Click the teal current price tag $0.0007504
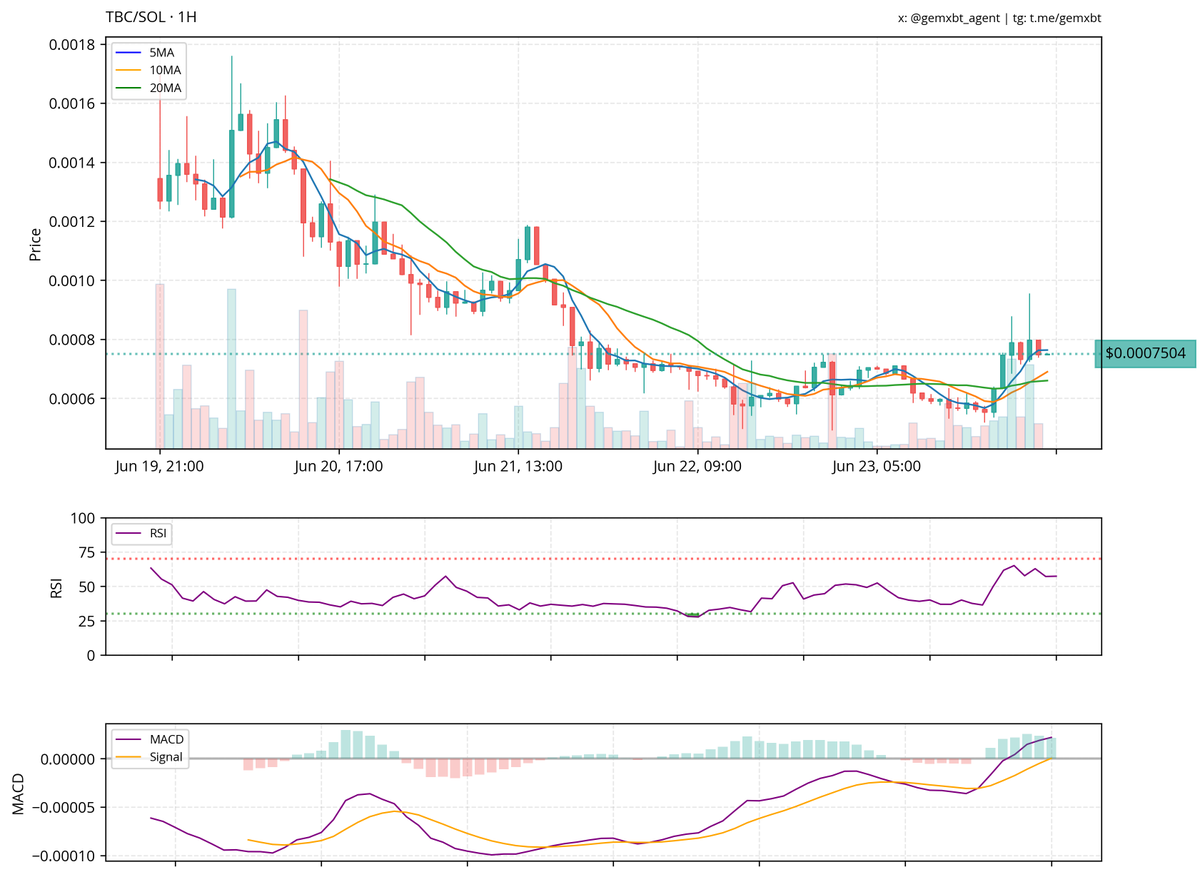This screenshot has height=877, width=1200. pyautogui.click(x=1146, y=353)
